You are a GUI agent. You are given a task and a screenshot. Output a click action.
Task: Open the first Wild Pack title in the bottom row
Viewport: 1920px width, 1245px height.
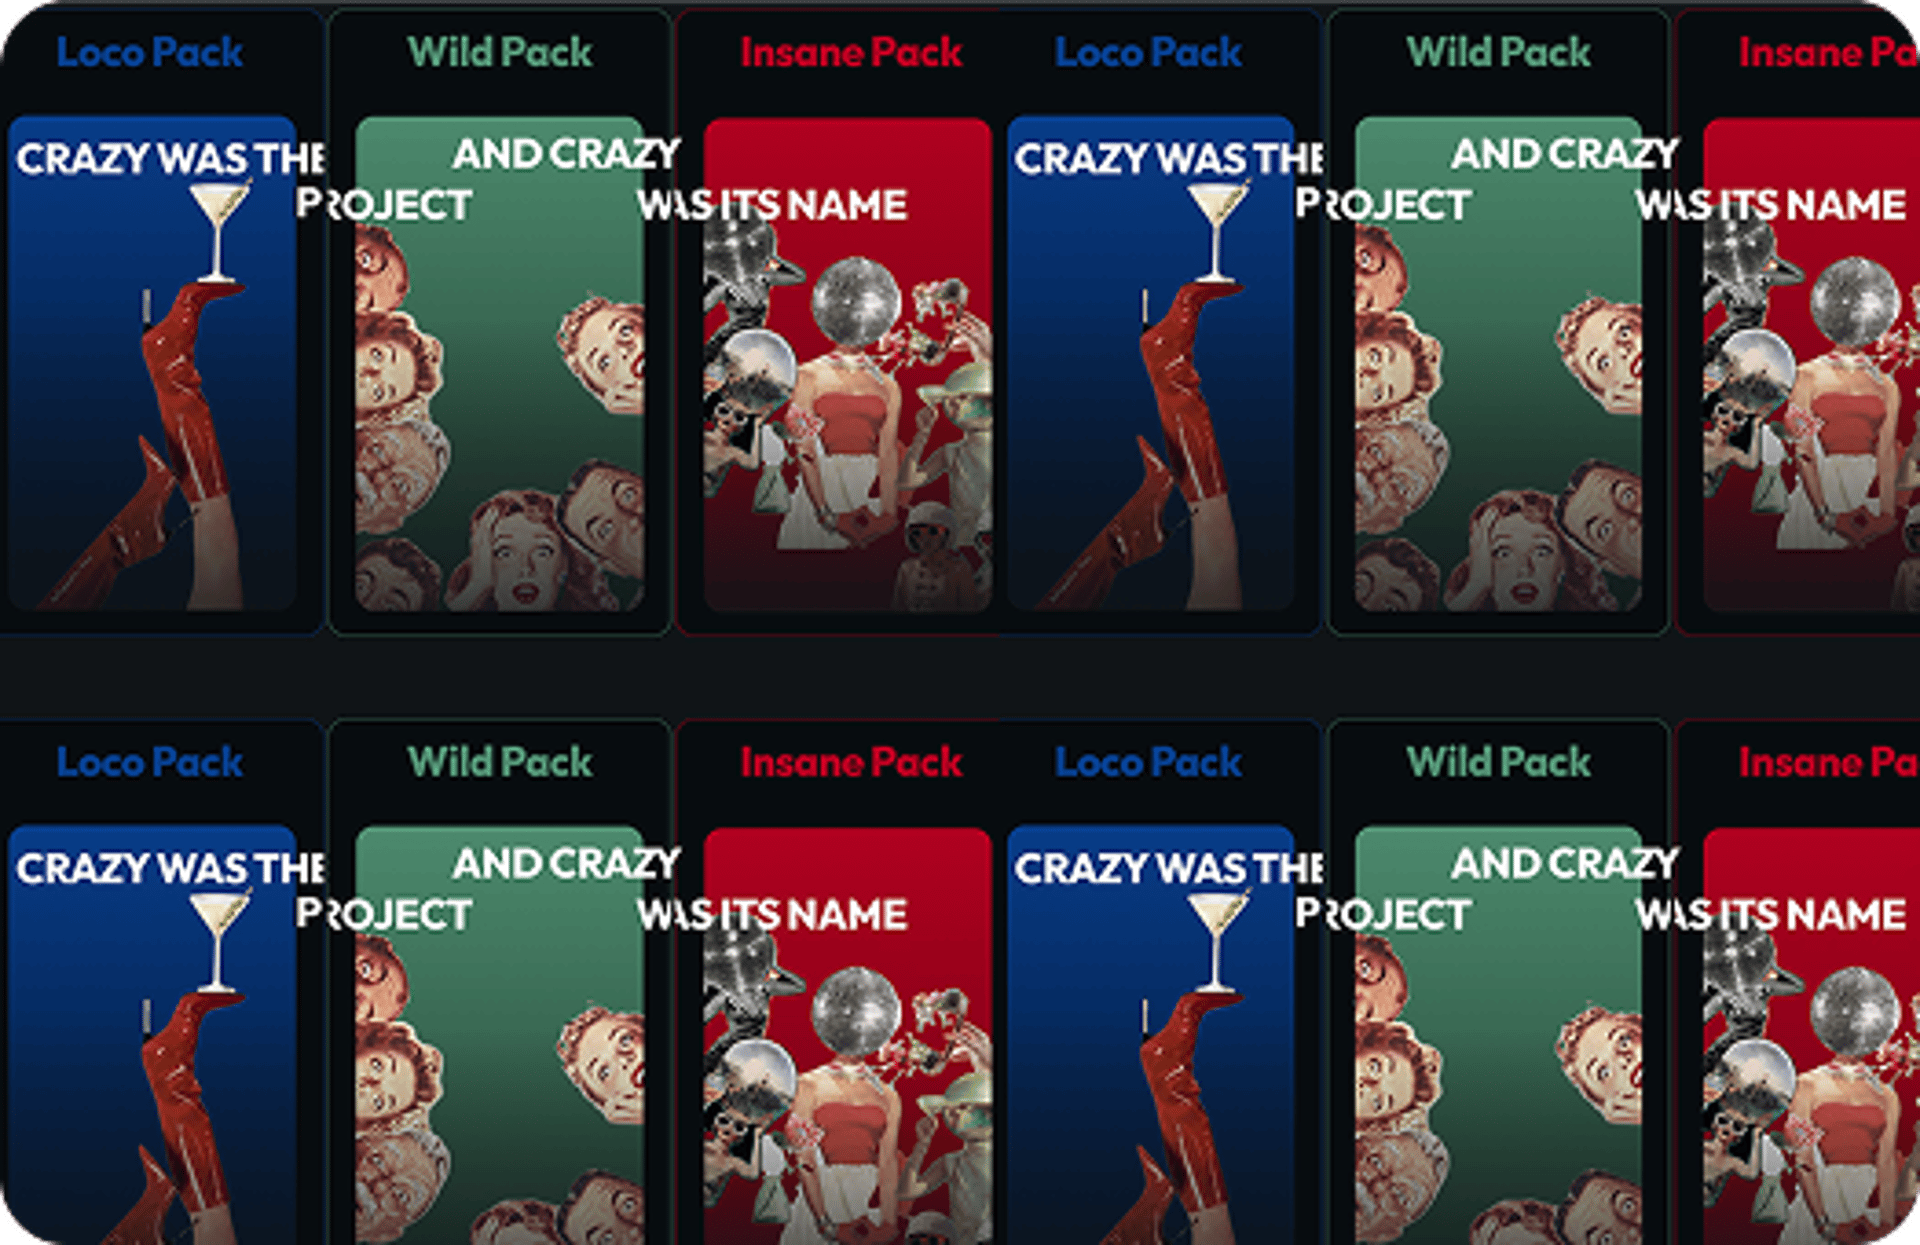500,762
